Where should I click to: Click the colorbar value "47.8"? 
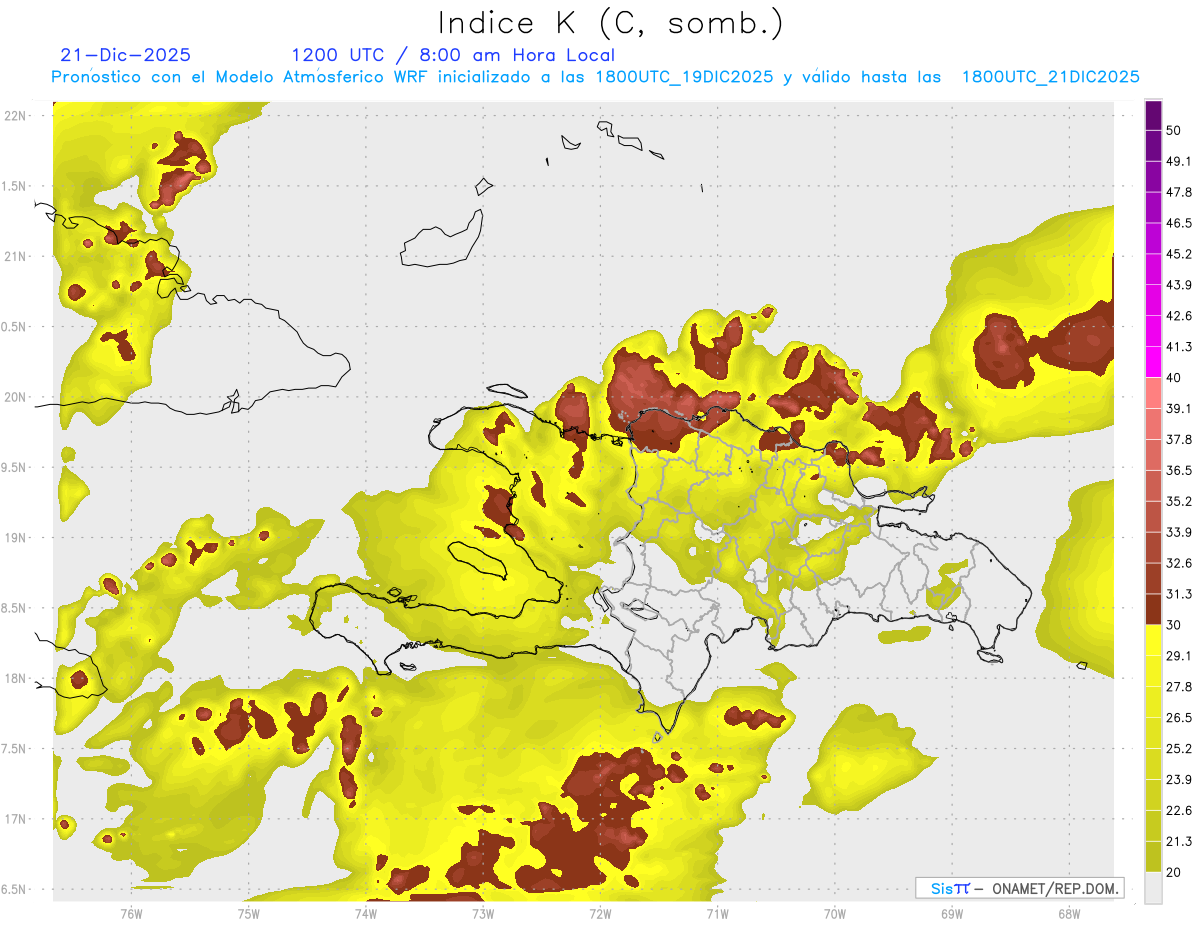(1179, 192)
